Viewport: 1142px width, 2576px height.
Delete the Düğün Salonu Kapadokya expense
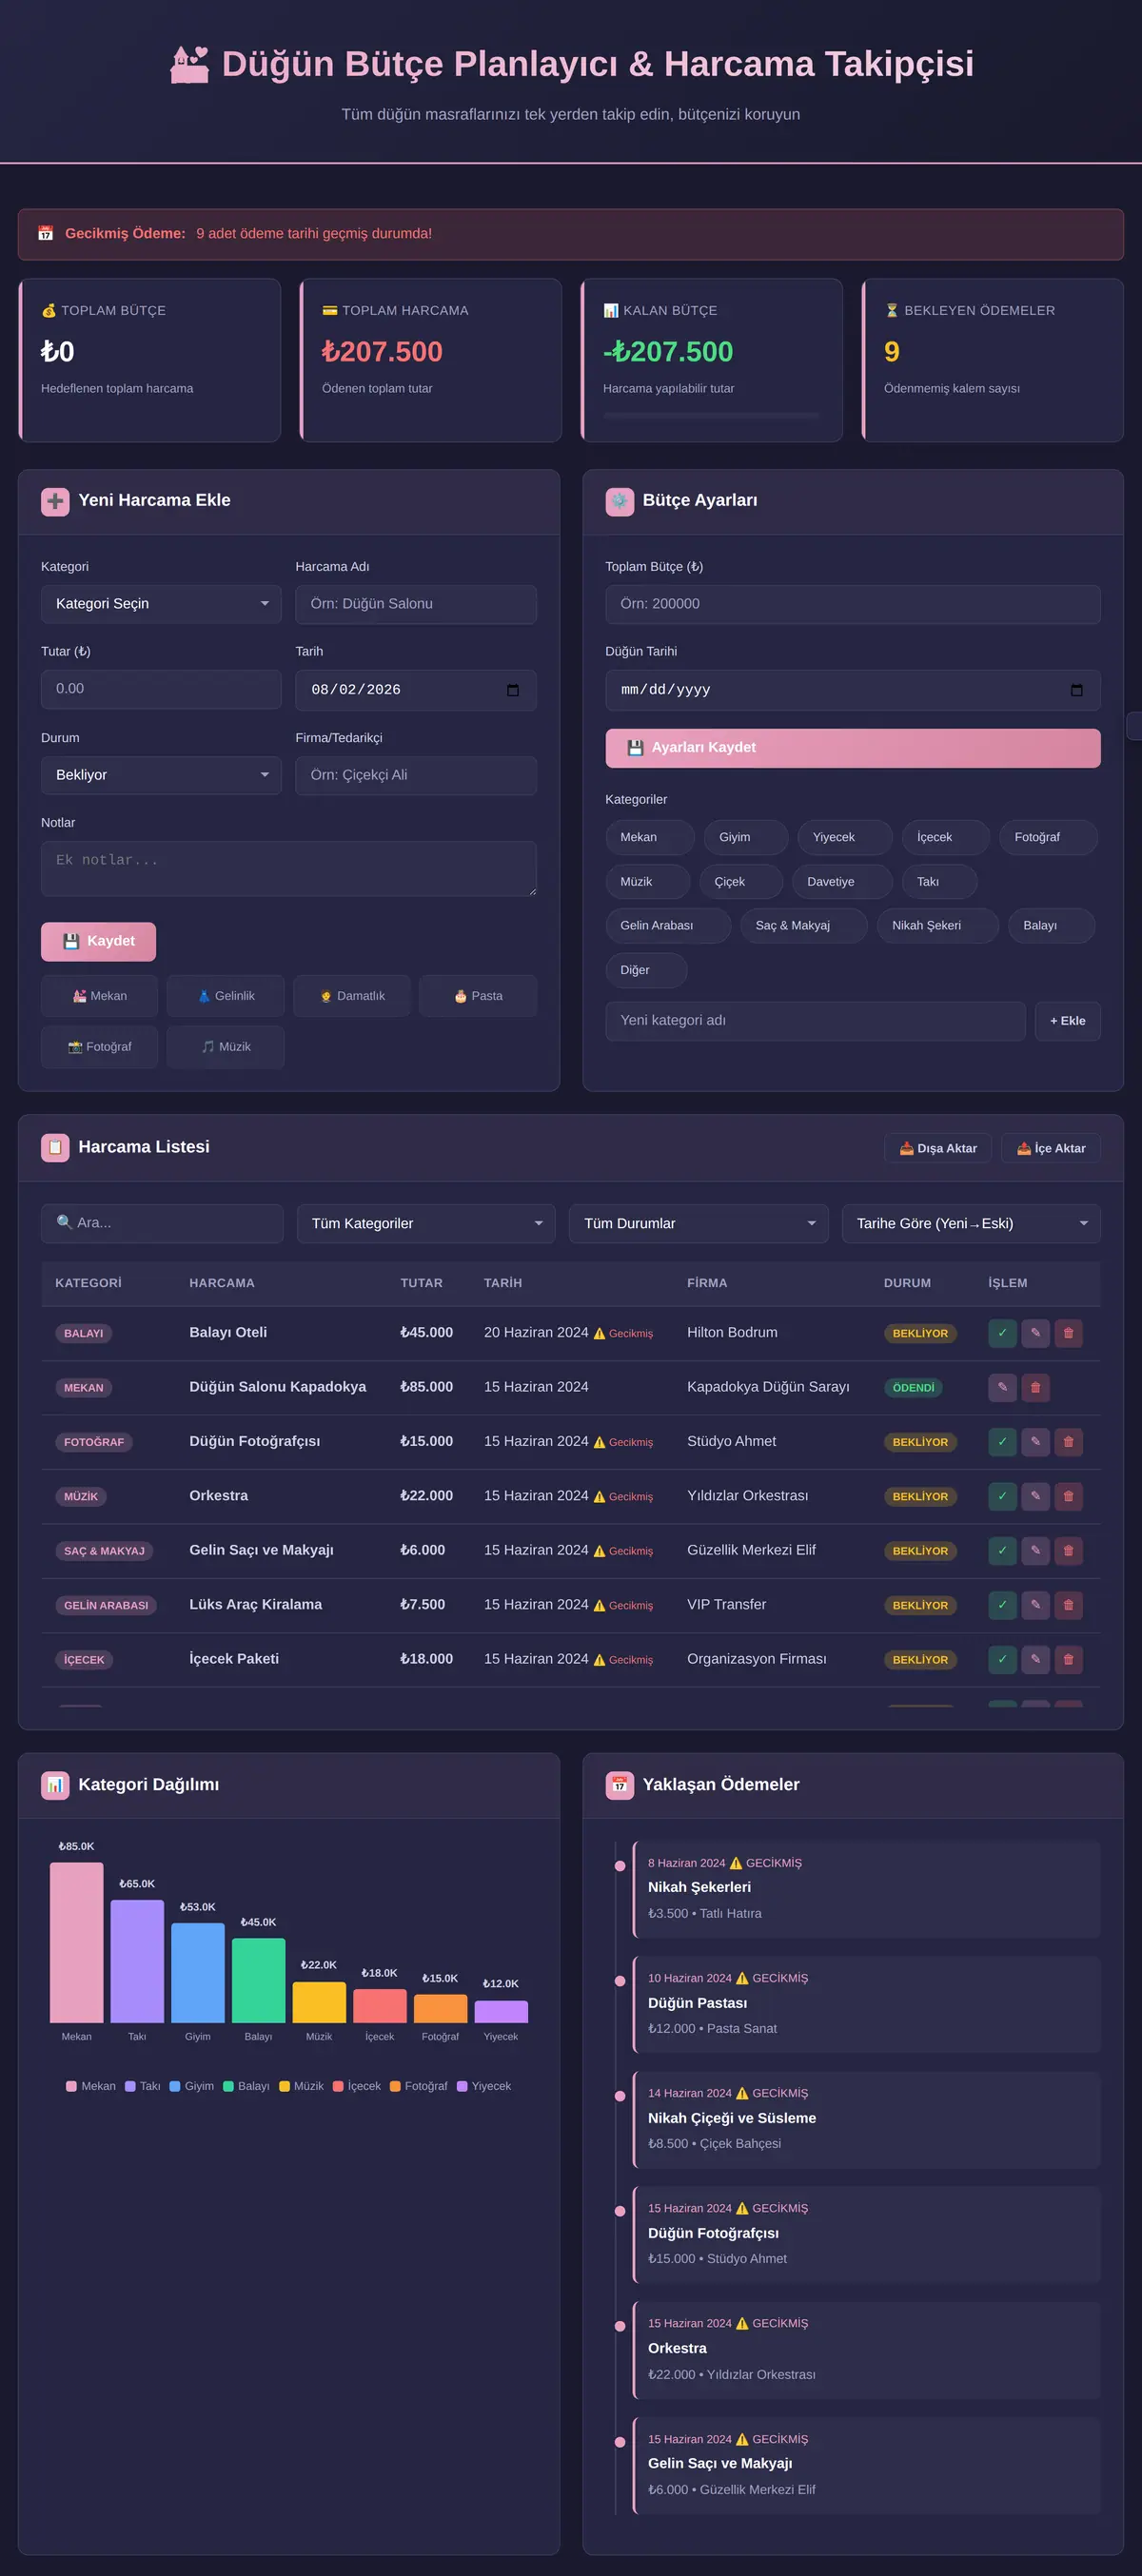point(1035,1387)
